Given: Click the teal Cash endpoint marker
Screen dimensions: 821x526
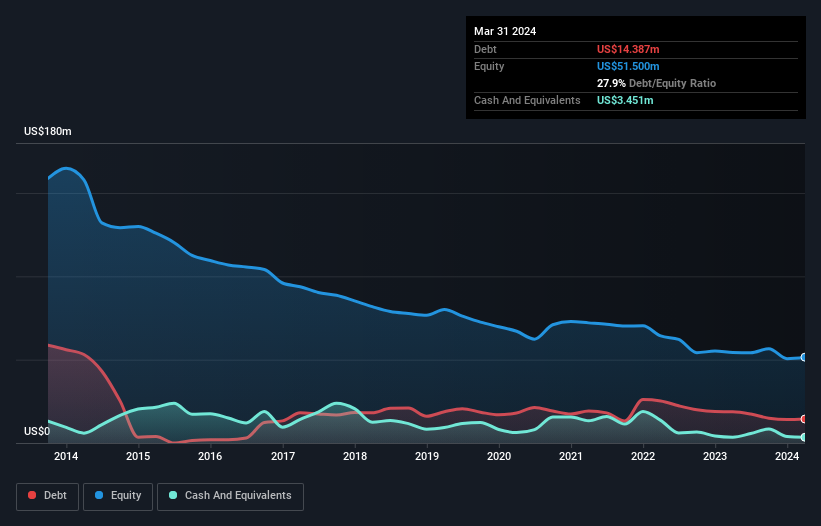Looking at the screenshot, I should tap(804, 437).
